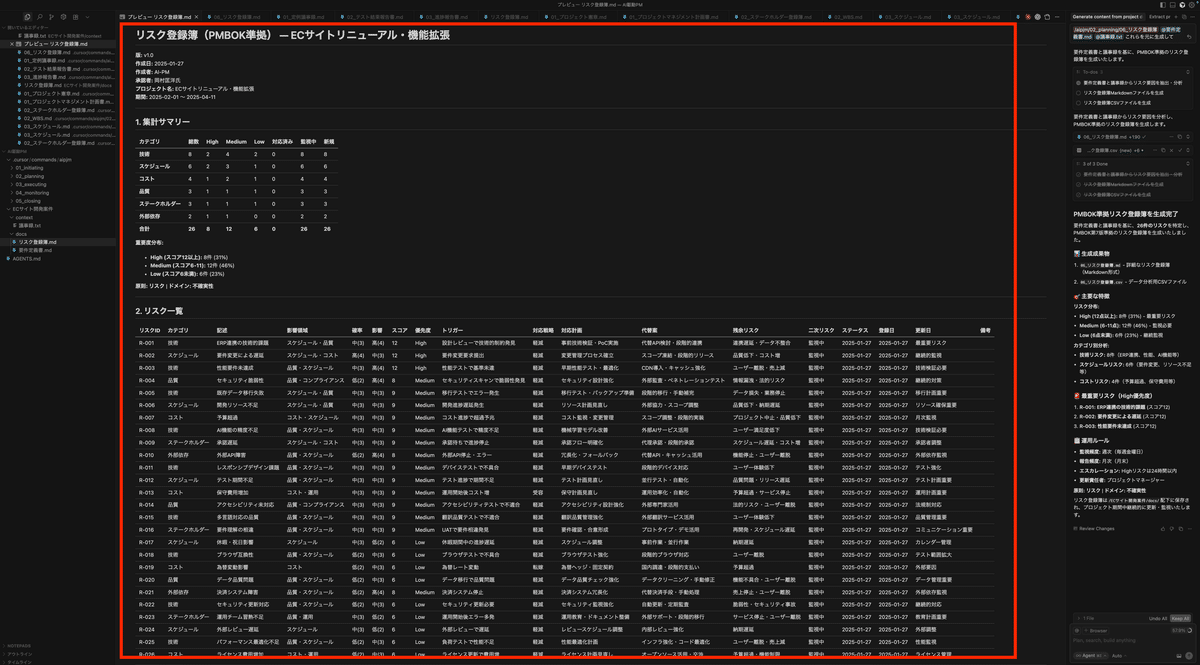The height and width of the screenshot is (665, 1200).
Task: Click the send arrow button in chat
Action: (x=1189, y=656)
